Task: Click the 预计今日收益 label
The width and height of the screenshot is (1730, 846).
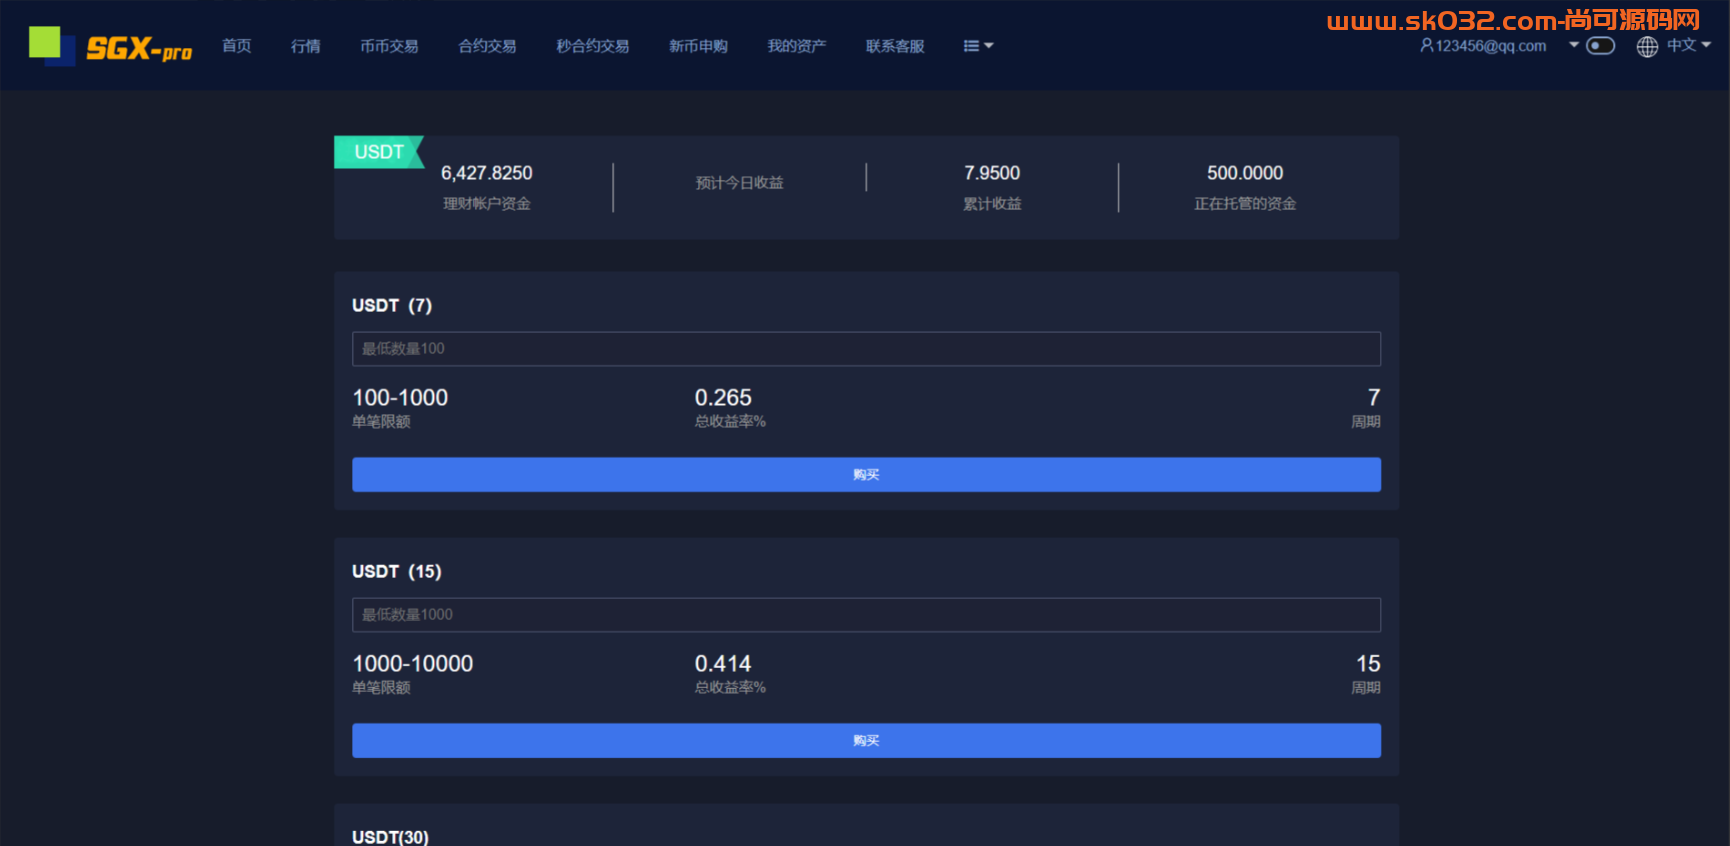Action: pos(740,183)
